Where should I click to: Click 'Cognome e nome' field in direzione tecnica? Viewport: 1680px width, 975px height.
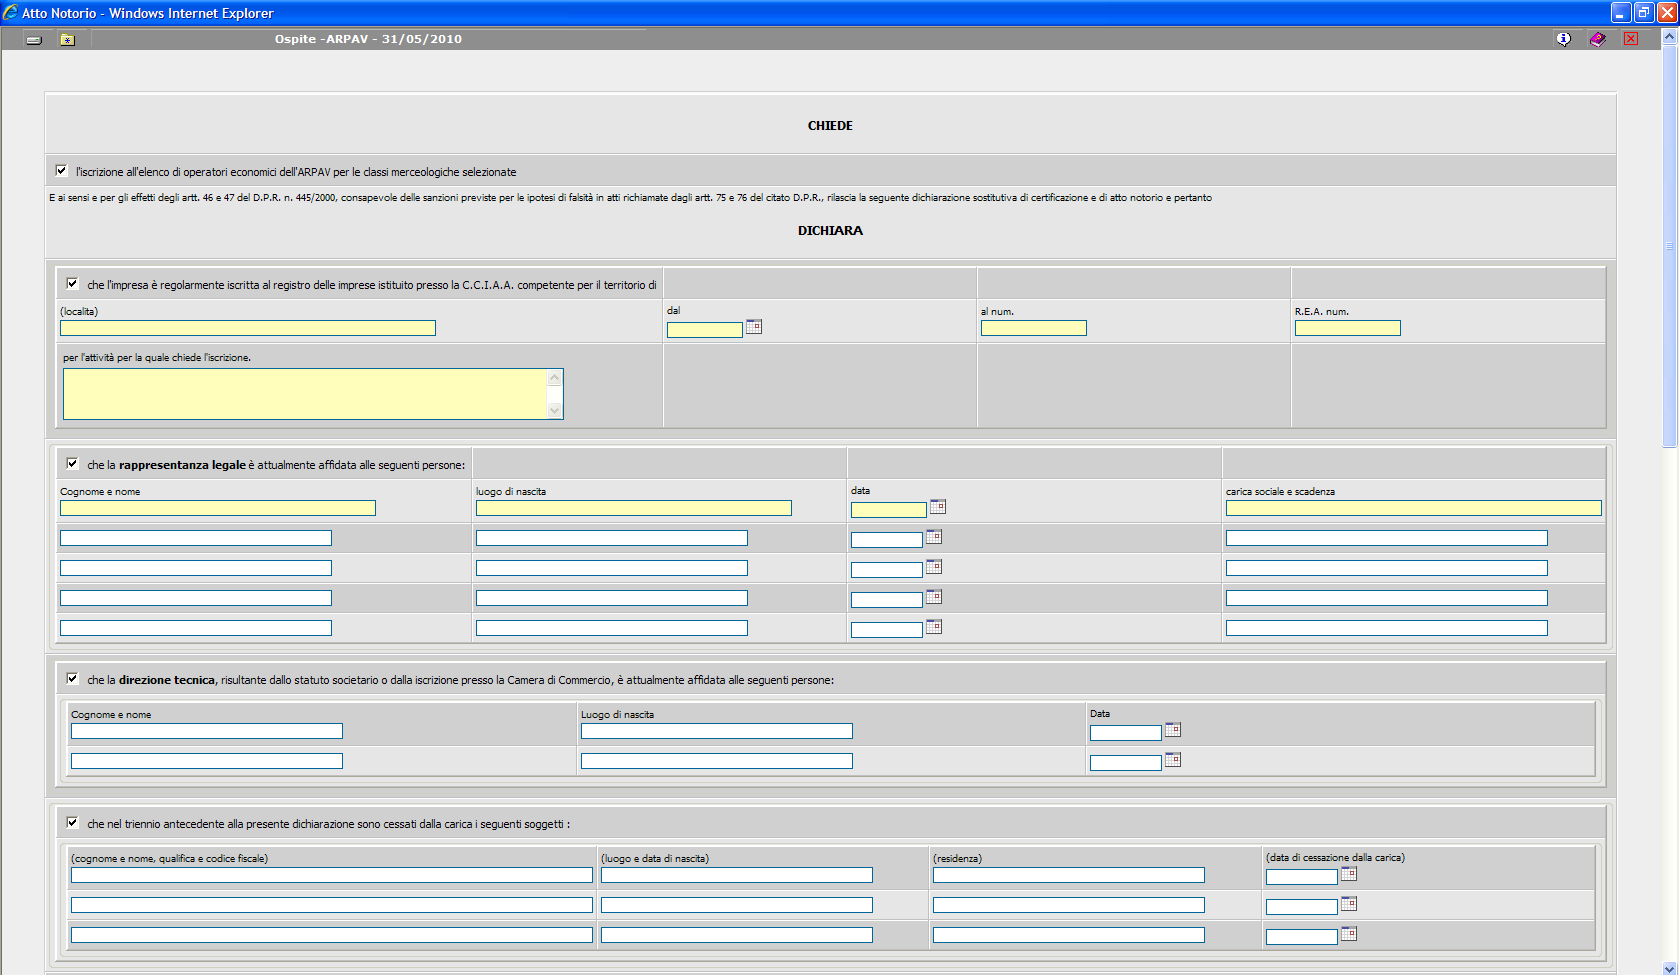[x=207, y=731]
